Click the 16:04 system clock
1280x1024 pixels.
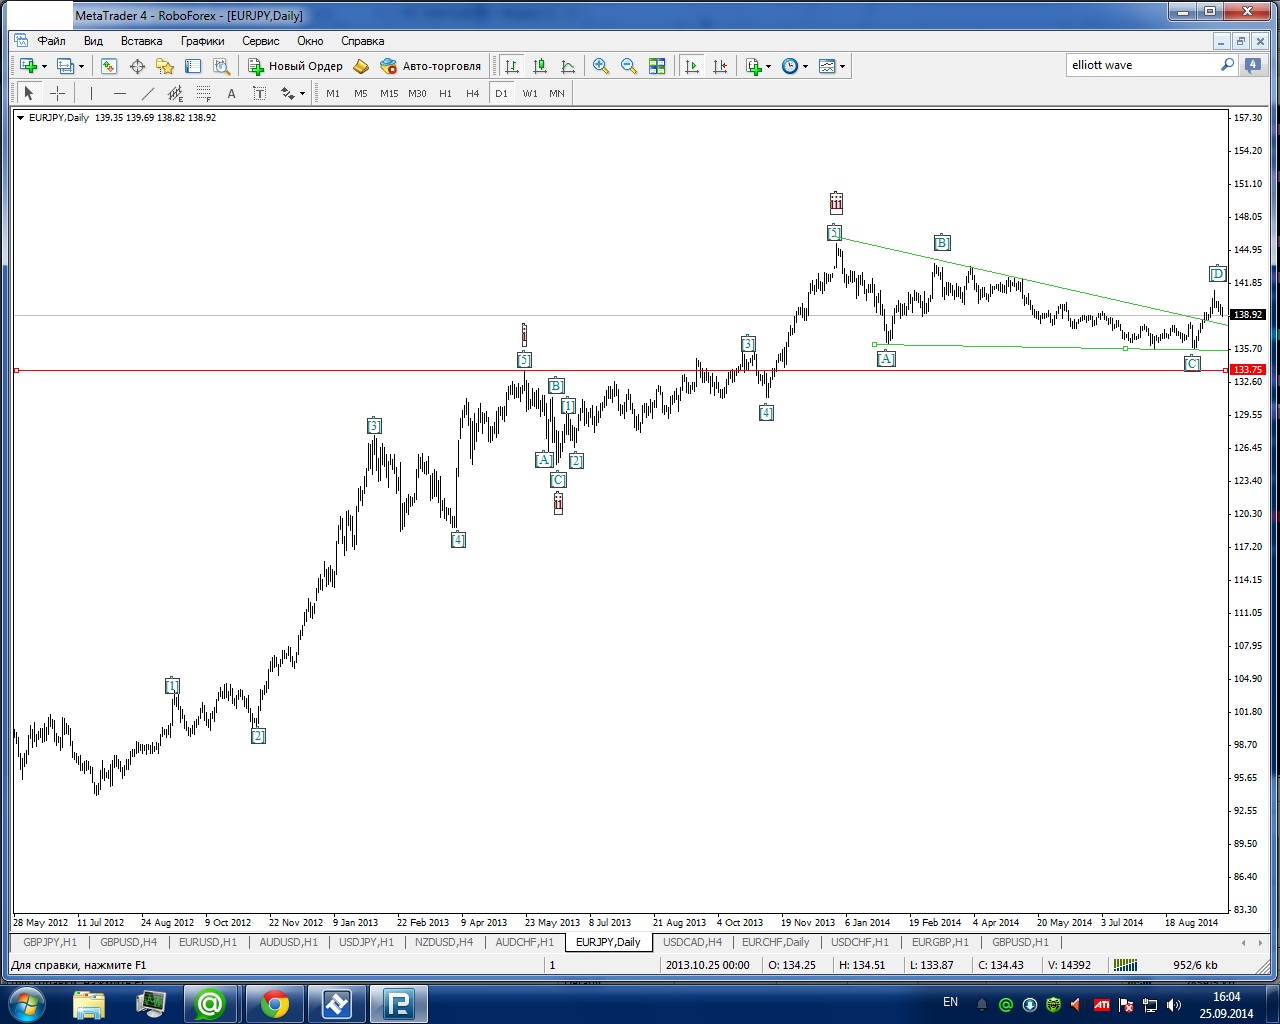[1226, 997]
